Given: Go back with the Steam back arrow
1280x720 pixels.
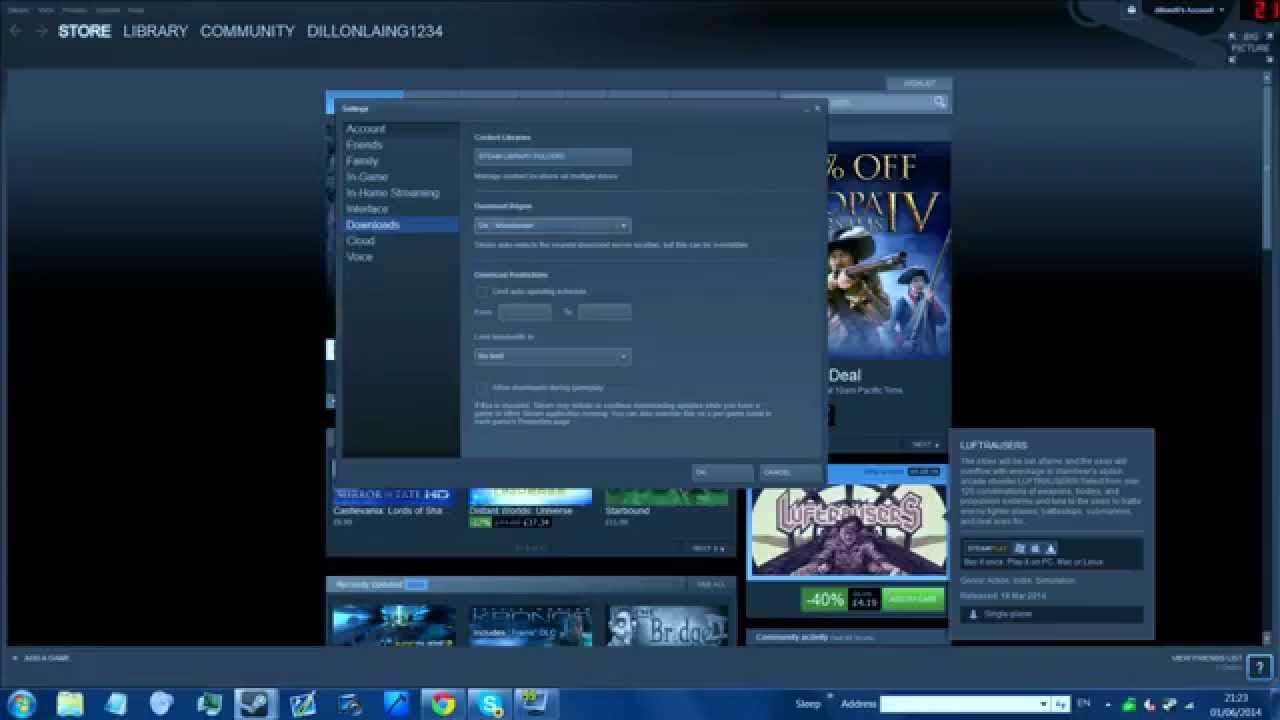Looking at the screenshot, I should 16,31.
